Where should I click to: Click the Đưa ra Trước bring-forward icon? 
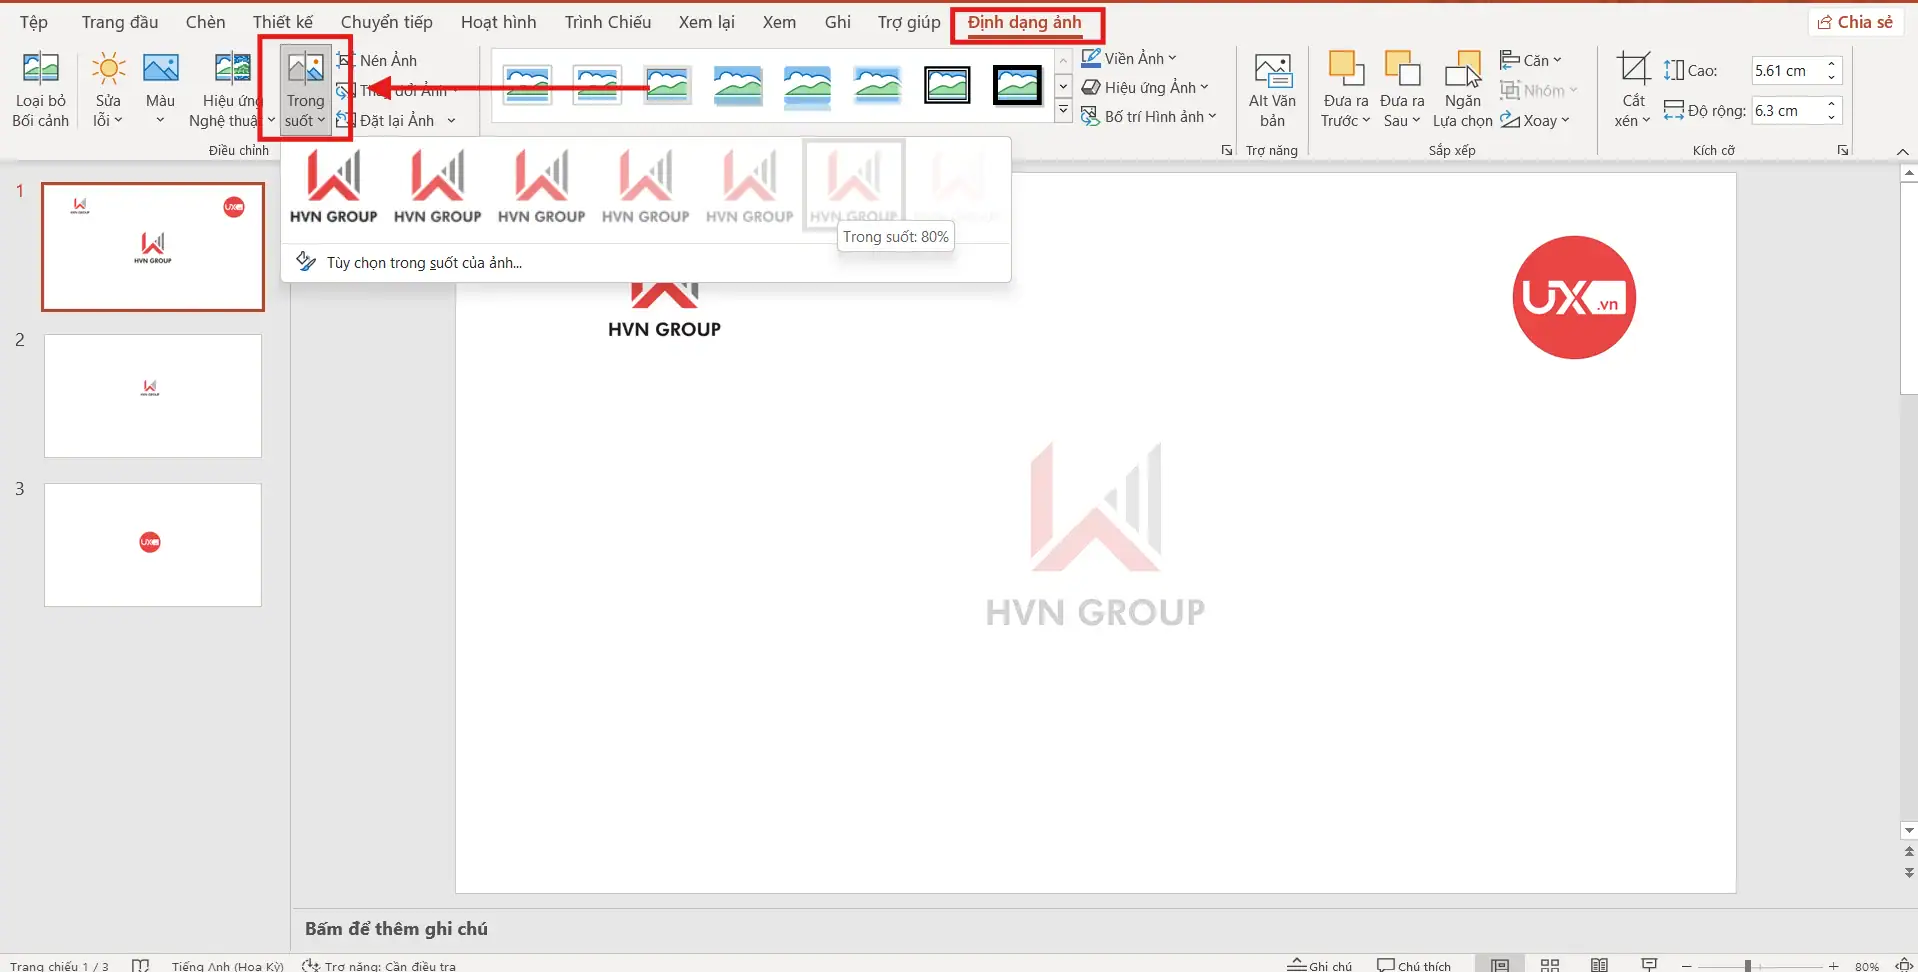tap(1344, 88)
